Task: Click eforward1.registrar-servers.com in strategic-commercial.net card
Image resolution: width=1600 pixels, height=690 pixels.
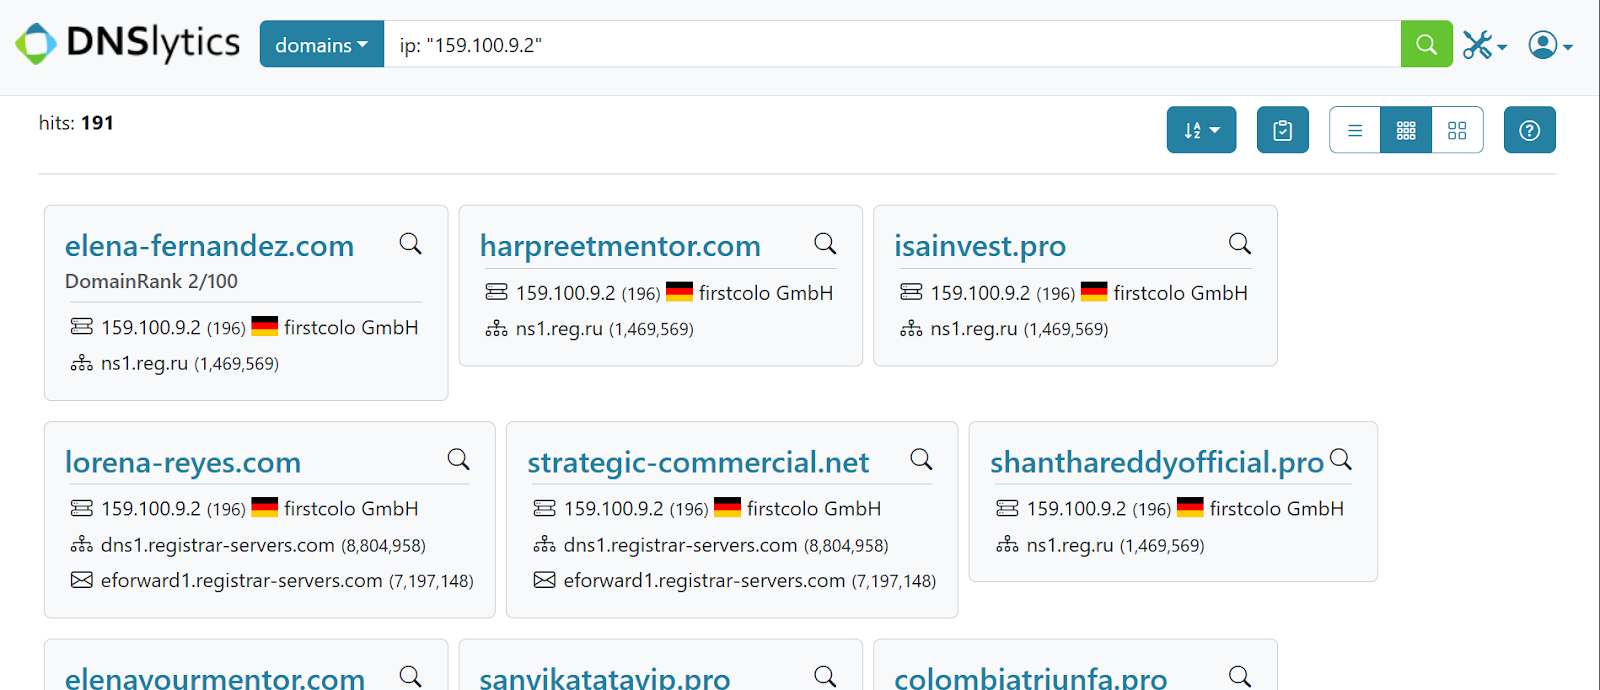Action: pos(705,581)
